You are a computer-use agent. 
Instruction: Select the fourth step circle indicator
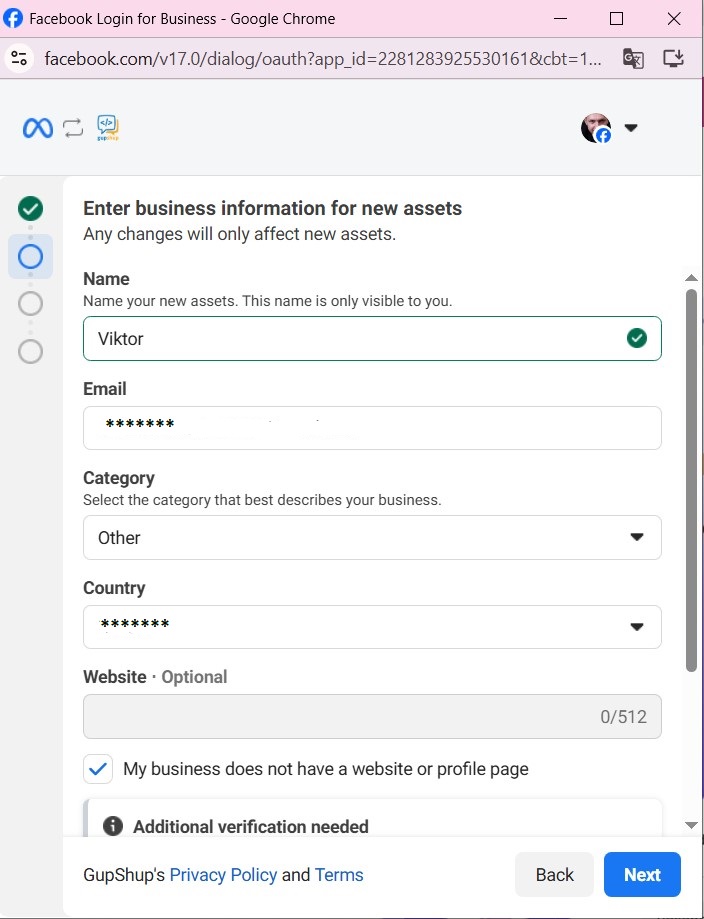(31, 351)
